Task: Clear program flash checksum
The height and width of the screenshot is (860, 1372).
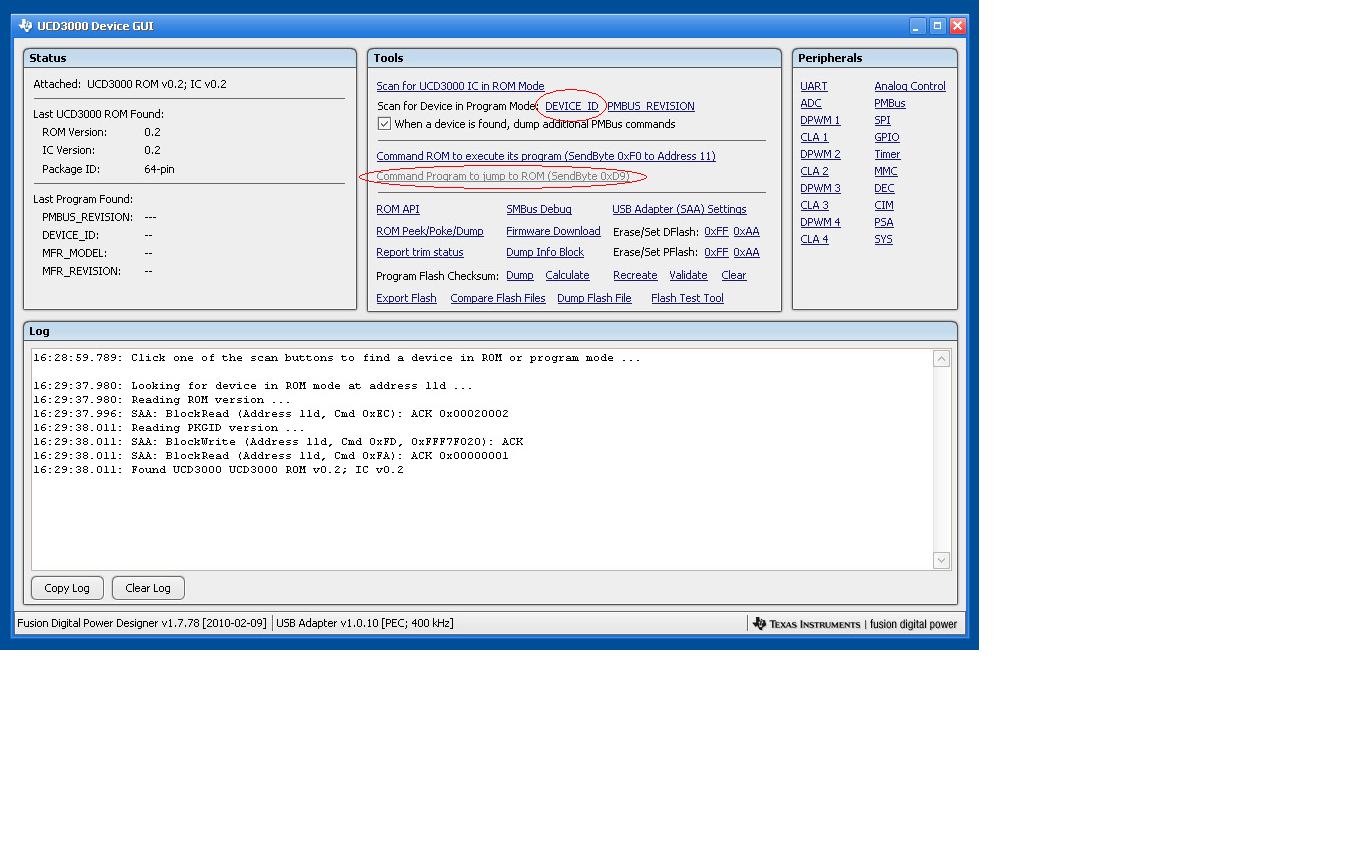Action: point(733,275)
